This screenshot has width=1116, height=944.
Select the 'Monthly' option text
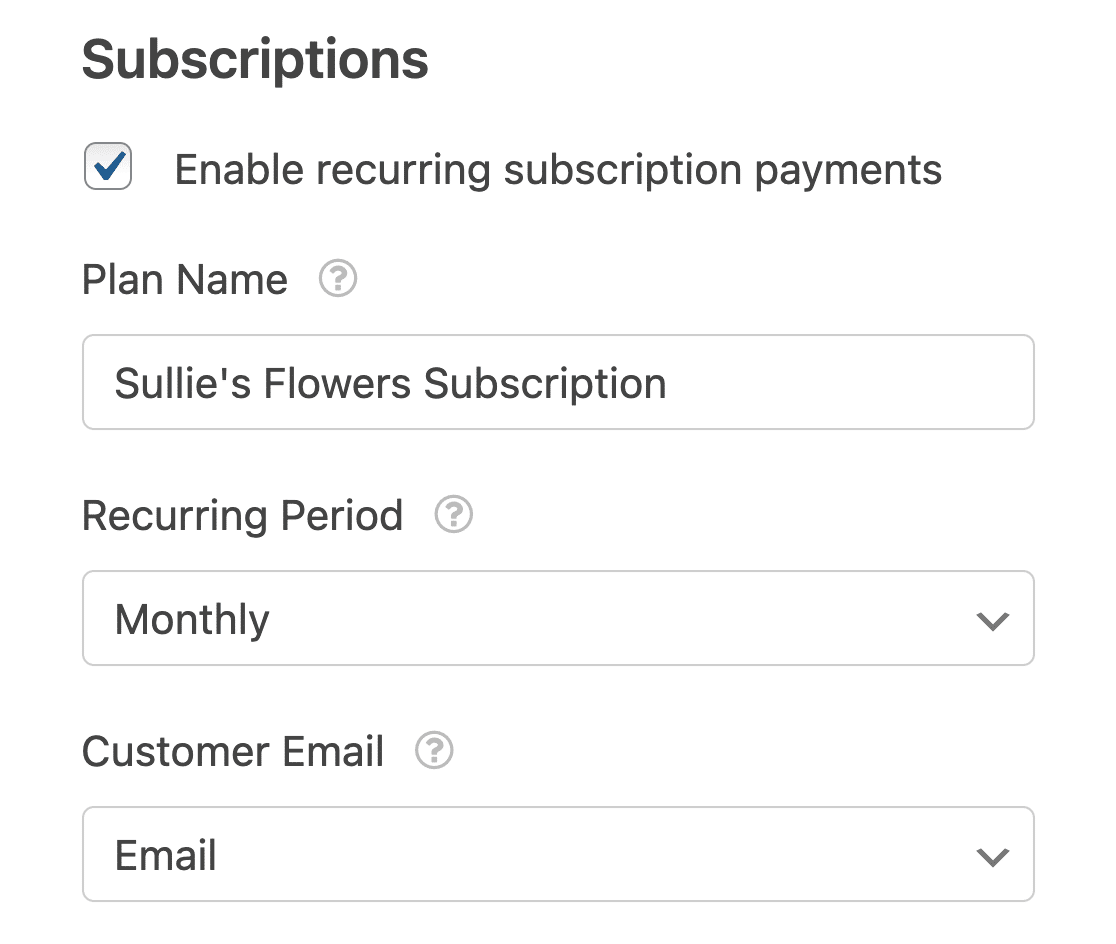192,619
